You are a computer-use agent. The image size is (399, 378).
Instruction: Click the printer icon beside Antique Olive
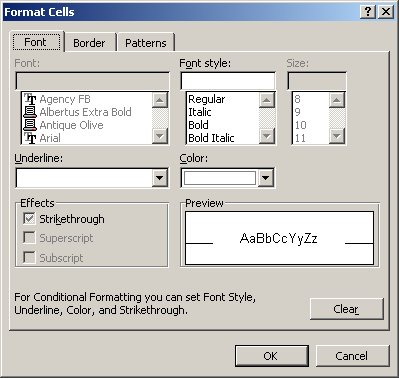point(30,125)
